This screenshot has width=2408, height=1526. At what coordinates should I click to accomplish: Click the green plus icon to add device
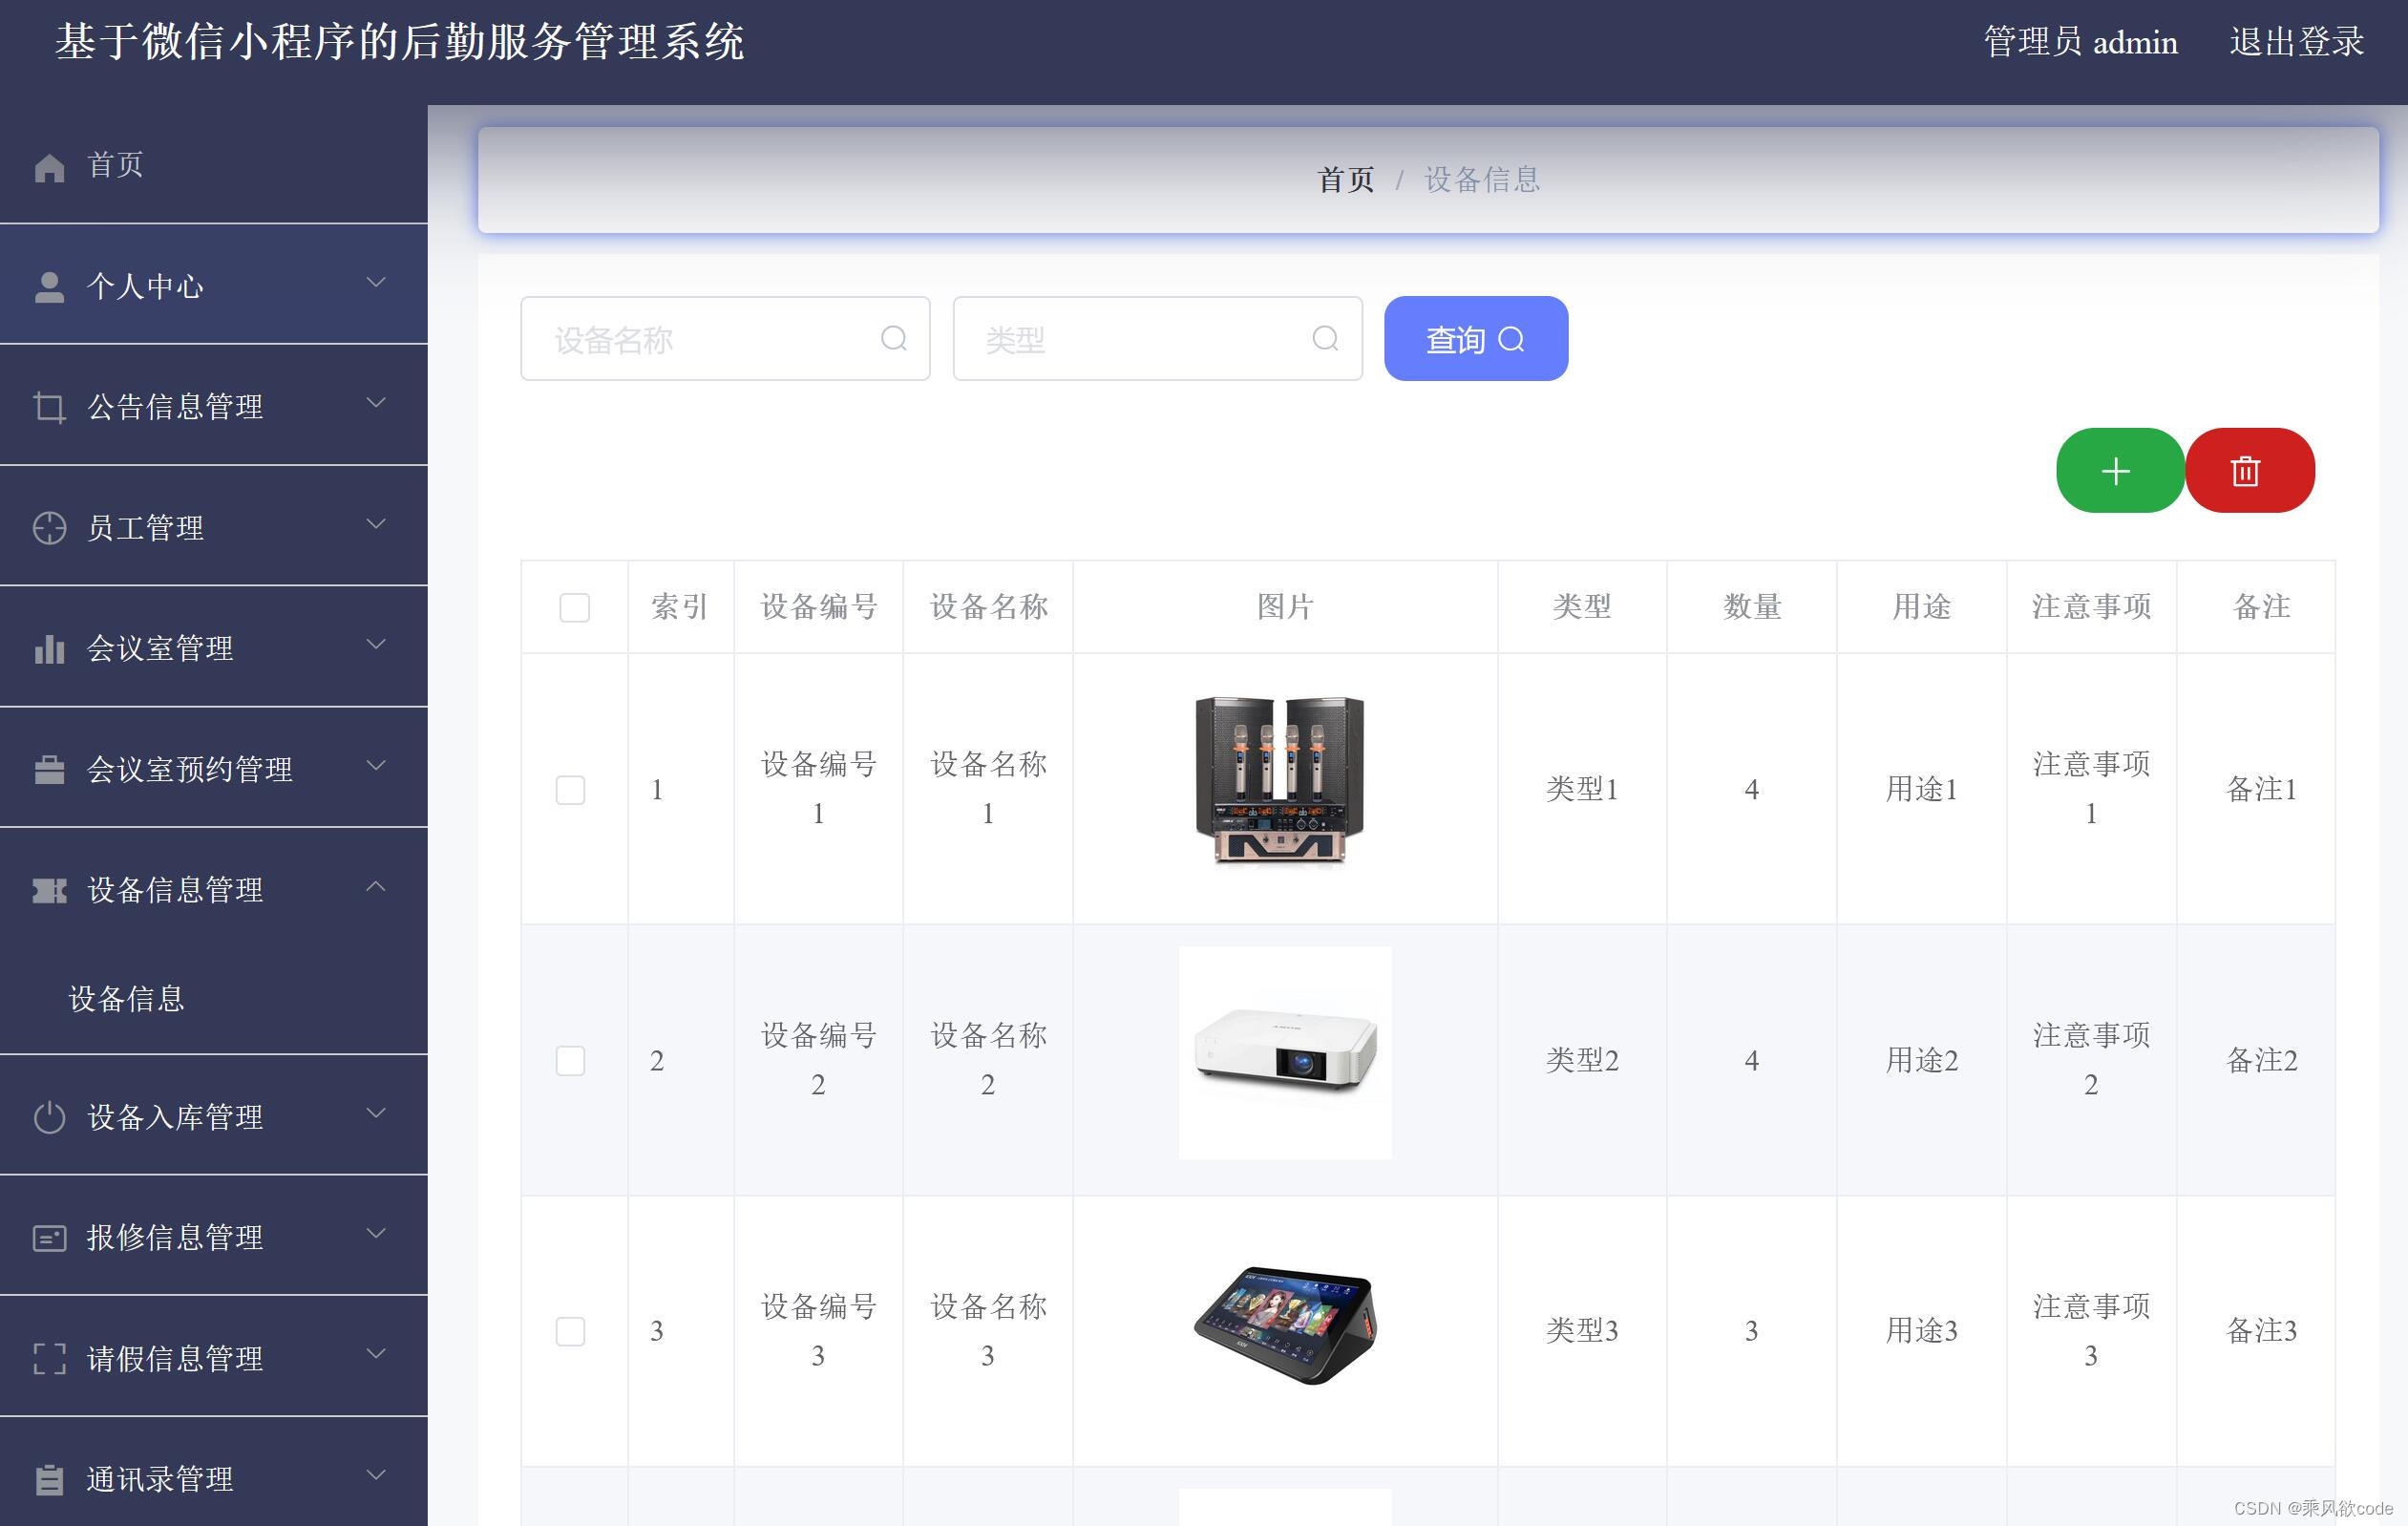point(2119,470)
